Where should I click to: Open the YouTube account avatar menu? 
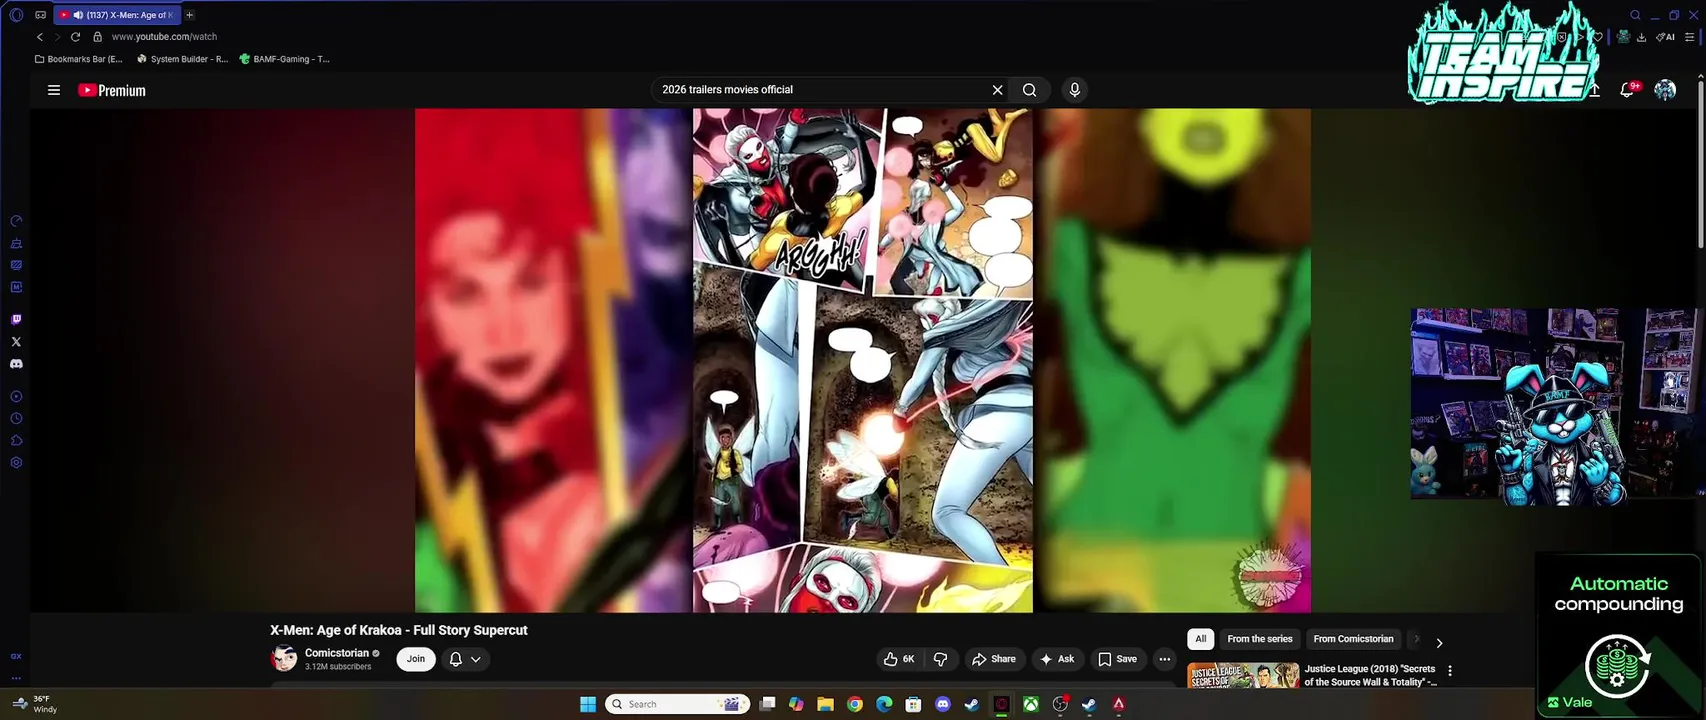click(x=1665, y=90)
